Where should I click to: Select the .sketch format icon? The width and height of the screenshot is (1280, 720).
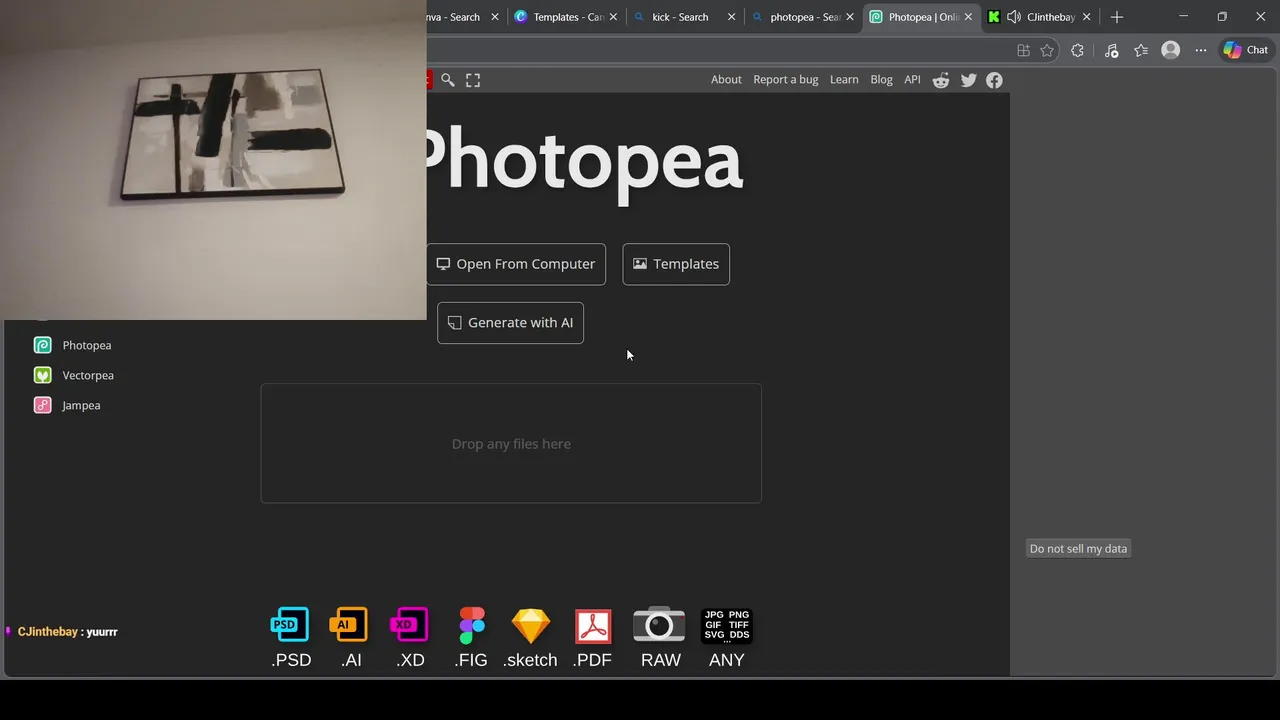pyautogui.click(x=531, y=625)
